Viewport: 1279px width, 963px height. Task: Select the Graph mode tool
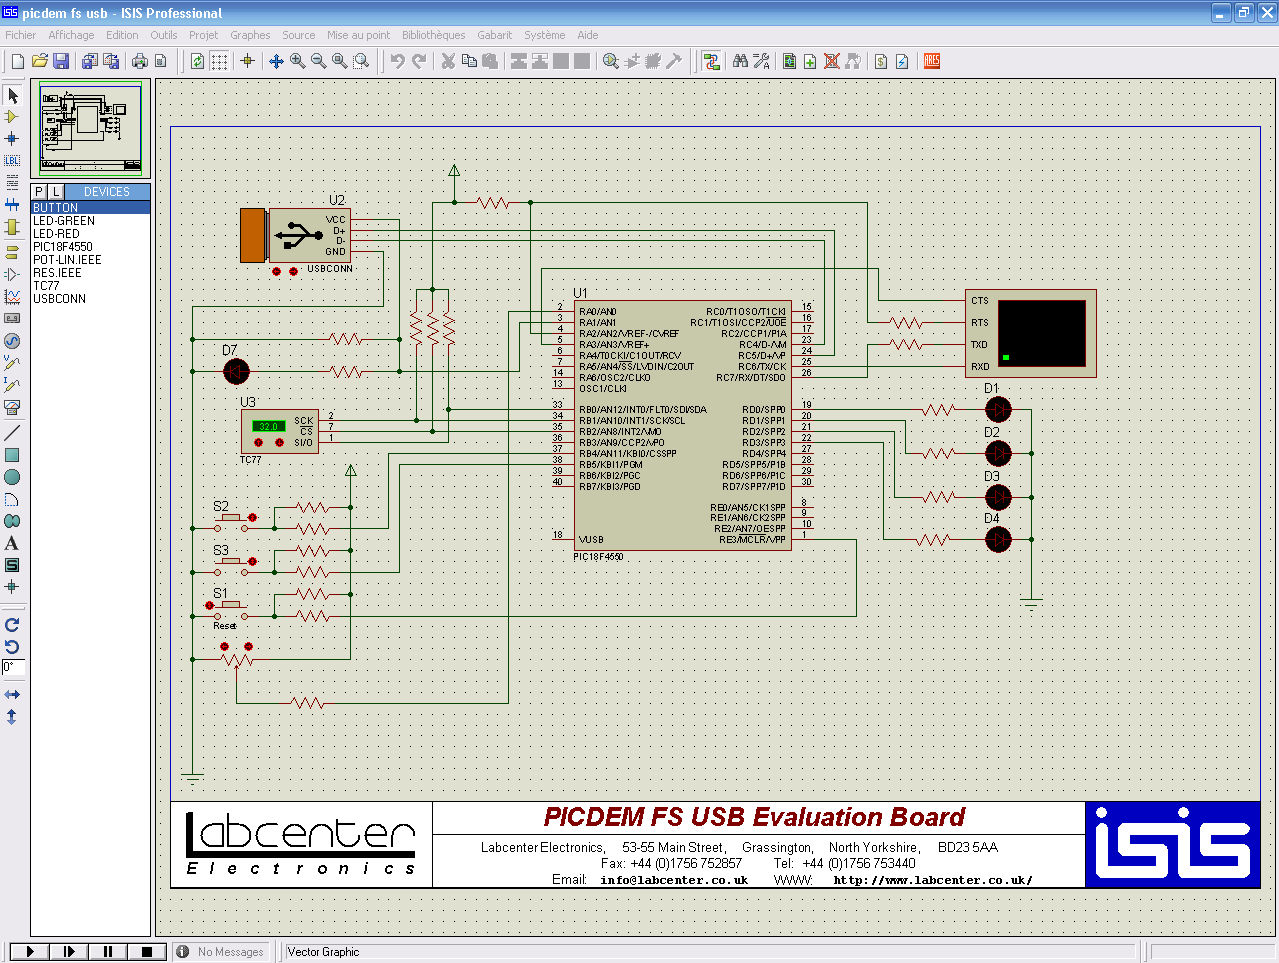coord(12,296)
